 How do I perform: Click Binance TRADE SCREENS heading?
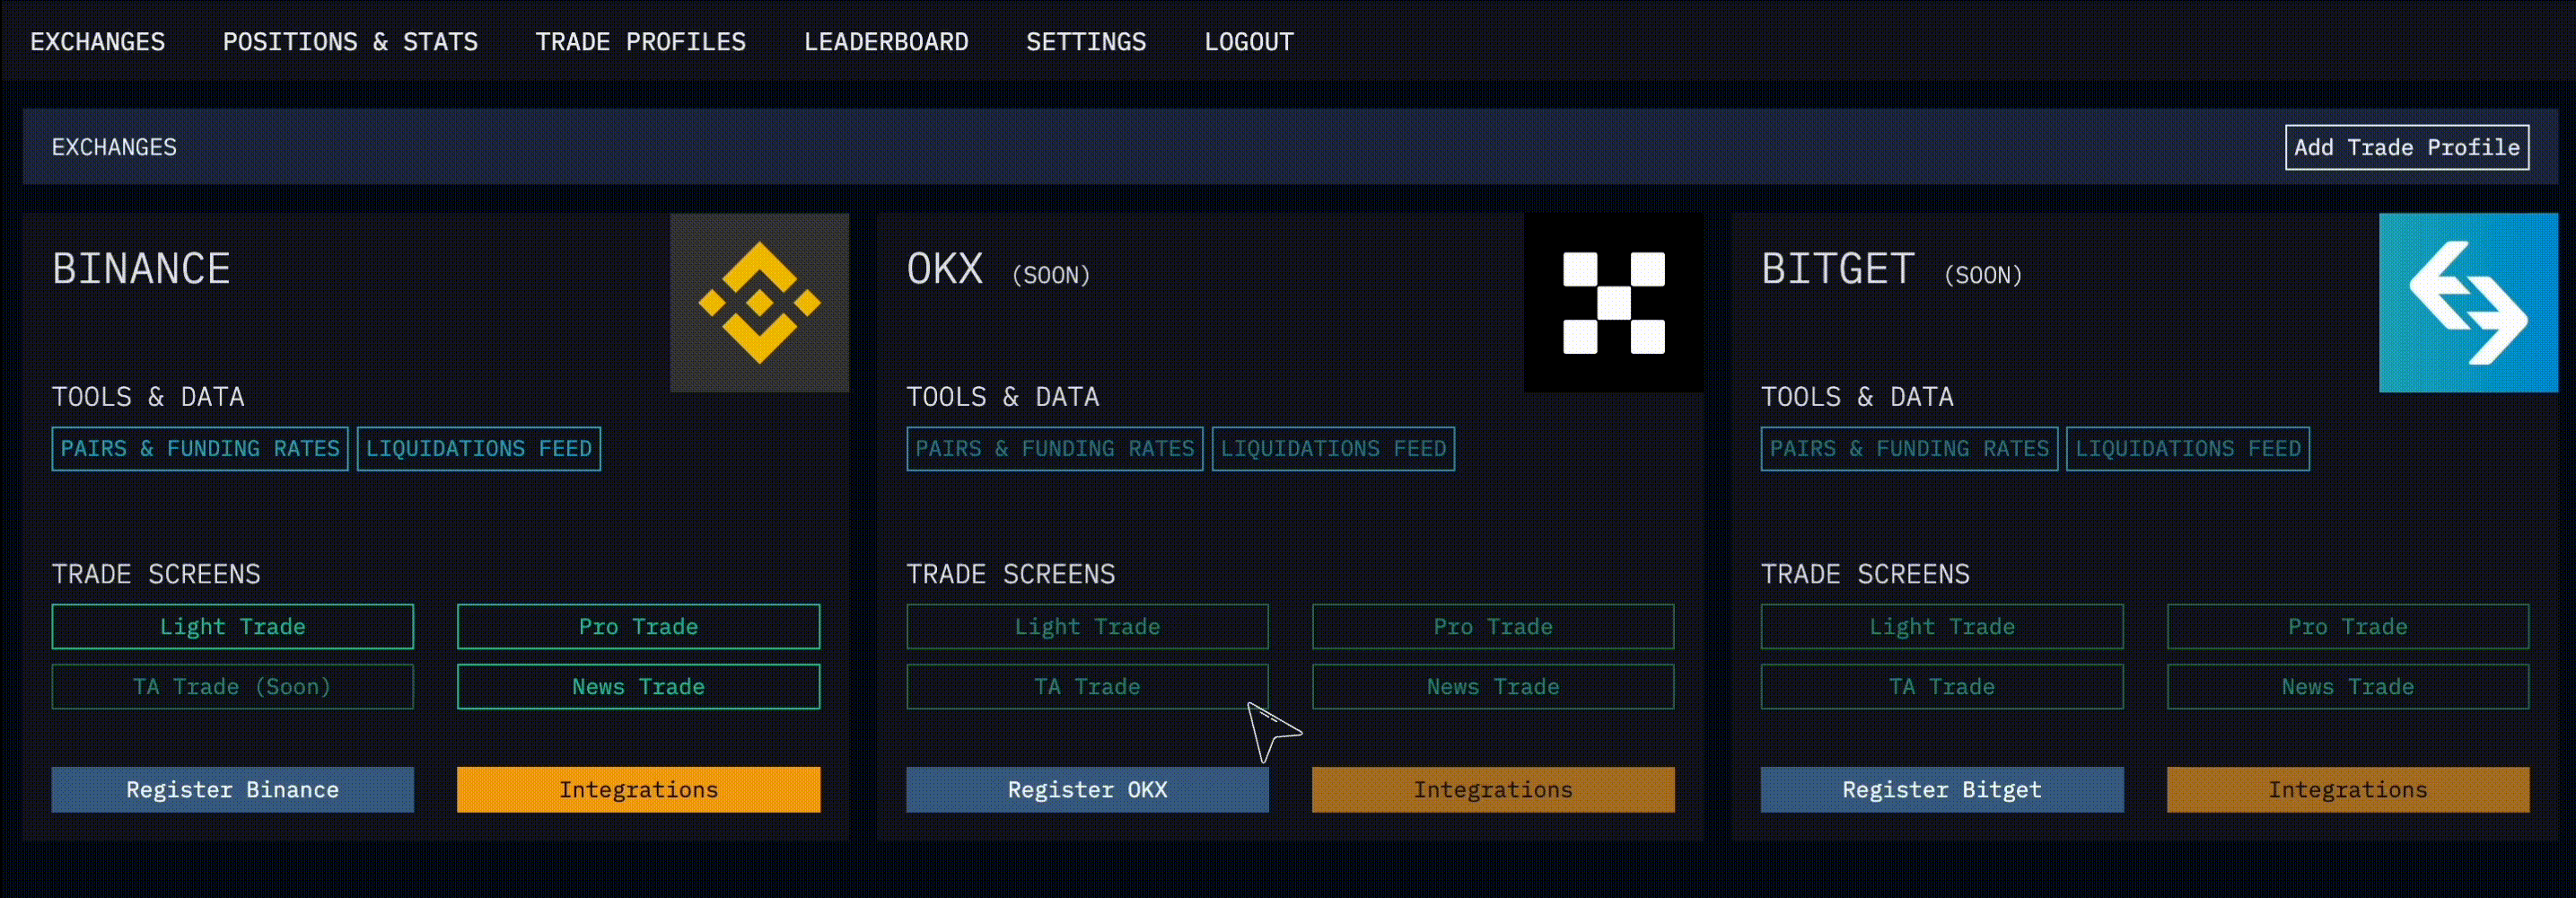156,574
